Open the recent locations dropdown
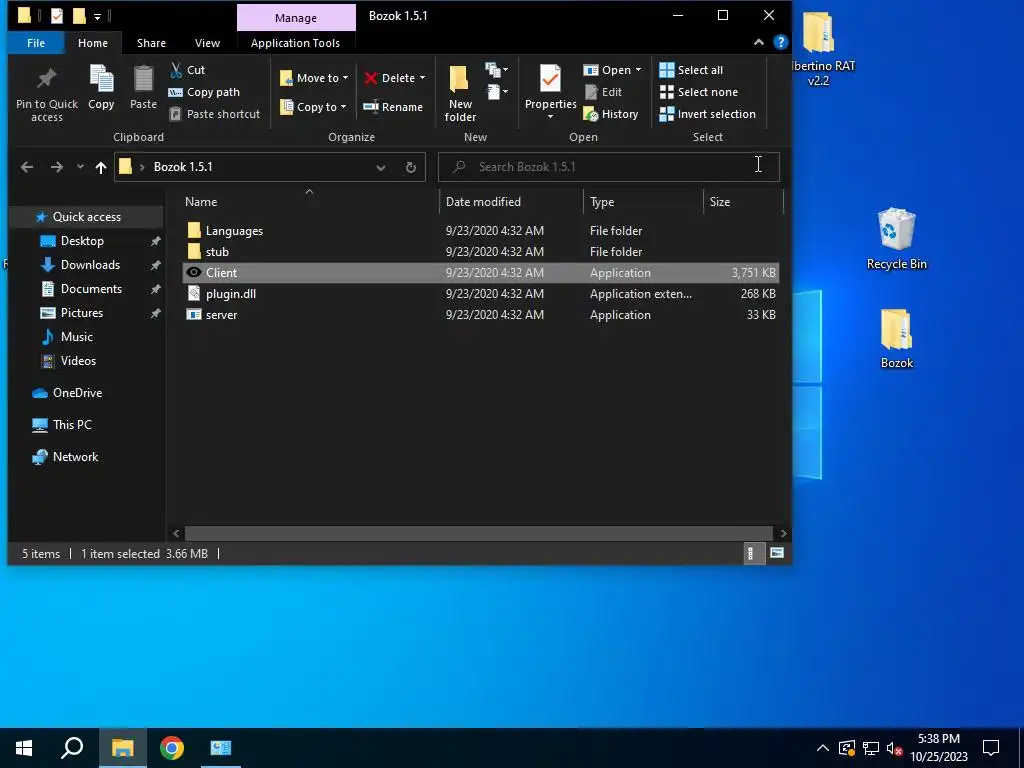1024x768 pixels. (80, 167)
